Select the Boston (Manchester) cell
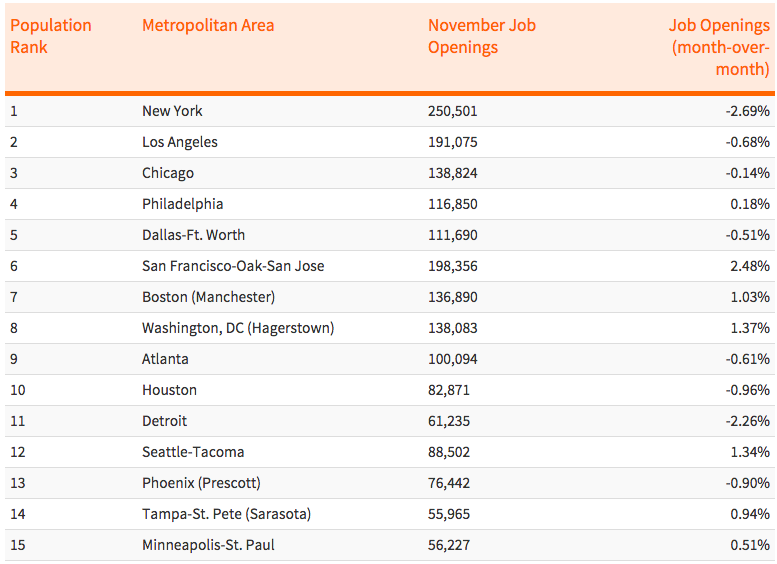Image resolution: width=777 pixels, height=564 pixels. tap(208, 297)
